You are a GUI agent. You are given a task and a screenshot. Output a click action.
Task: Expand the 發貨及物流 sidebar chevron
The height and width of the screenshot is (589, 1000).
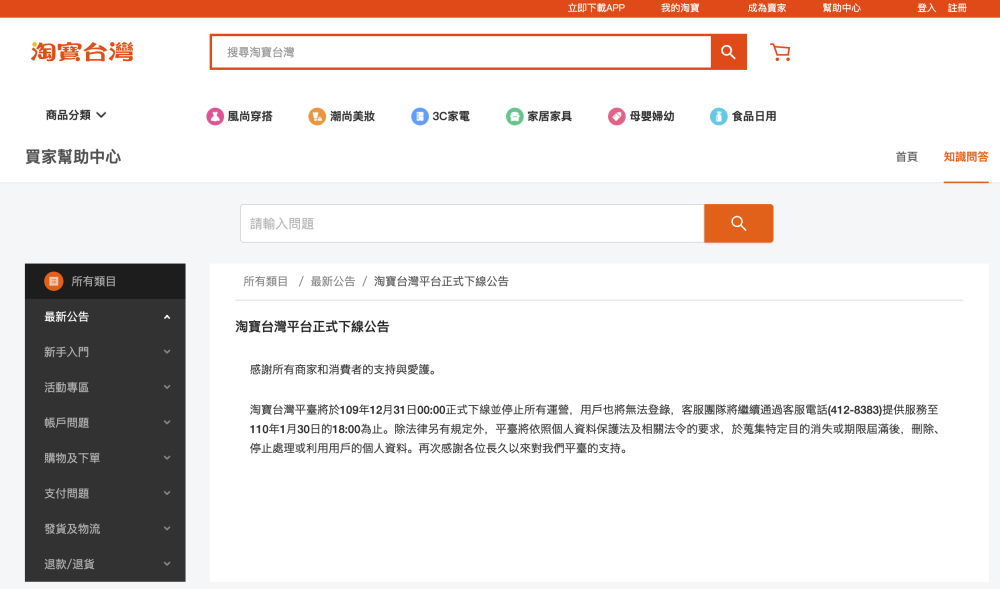167,528
